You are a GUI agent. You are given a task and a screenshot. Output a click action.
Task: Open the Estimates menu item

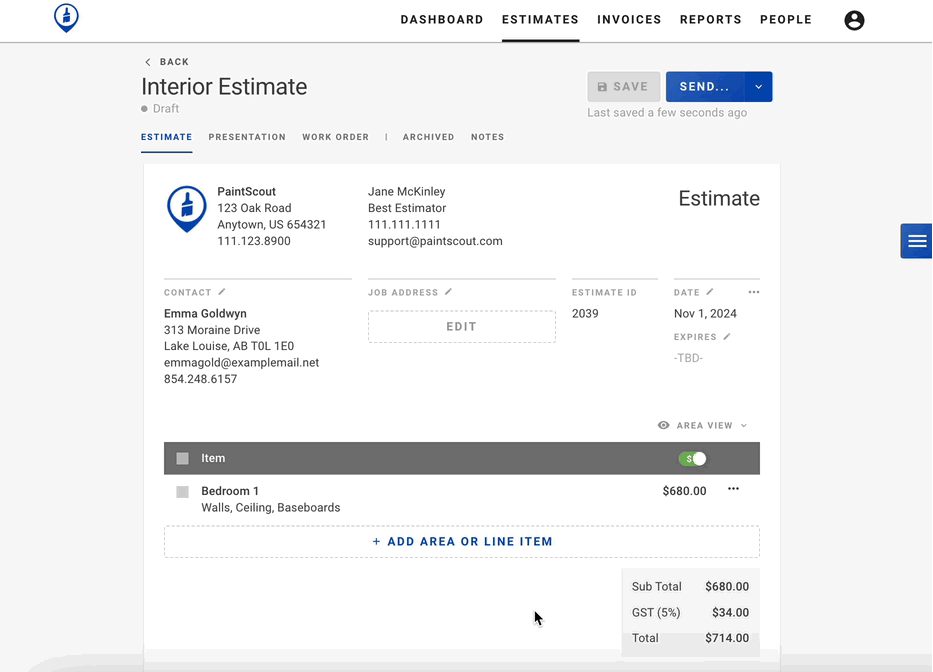click(540, 20)
